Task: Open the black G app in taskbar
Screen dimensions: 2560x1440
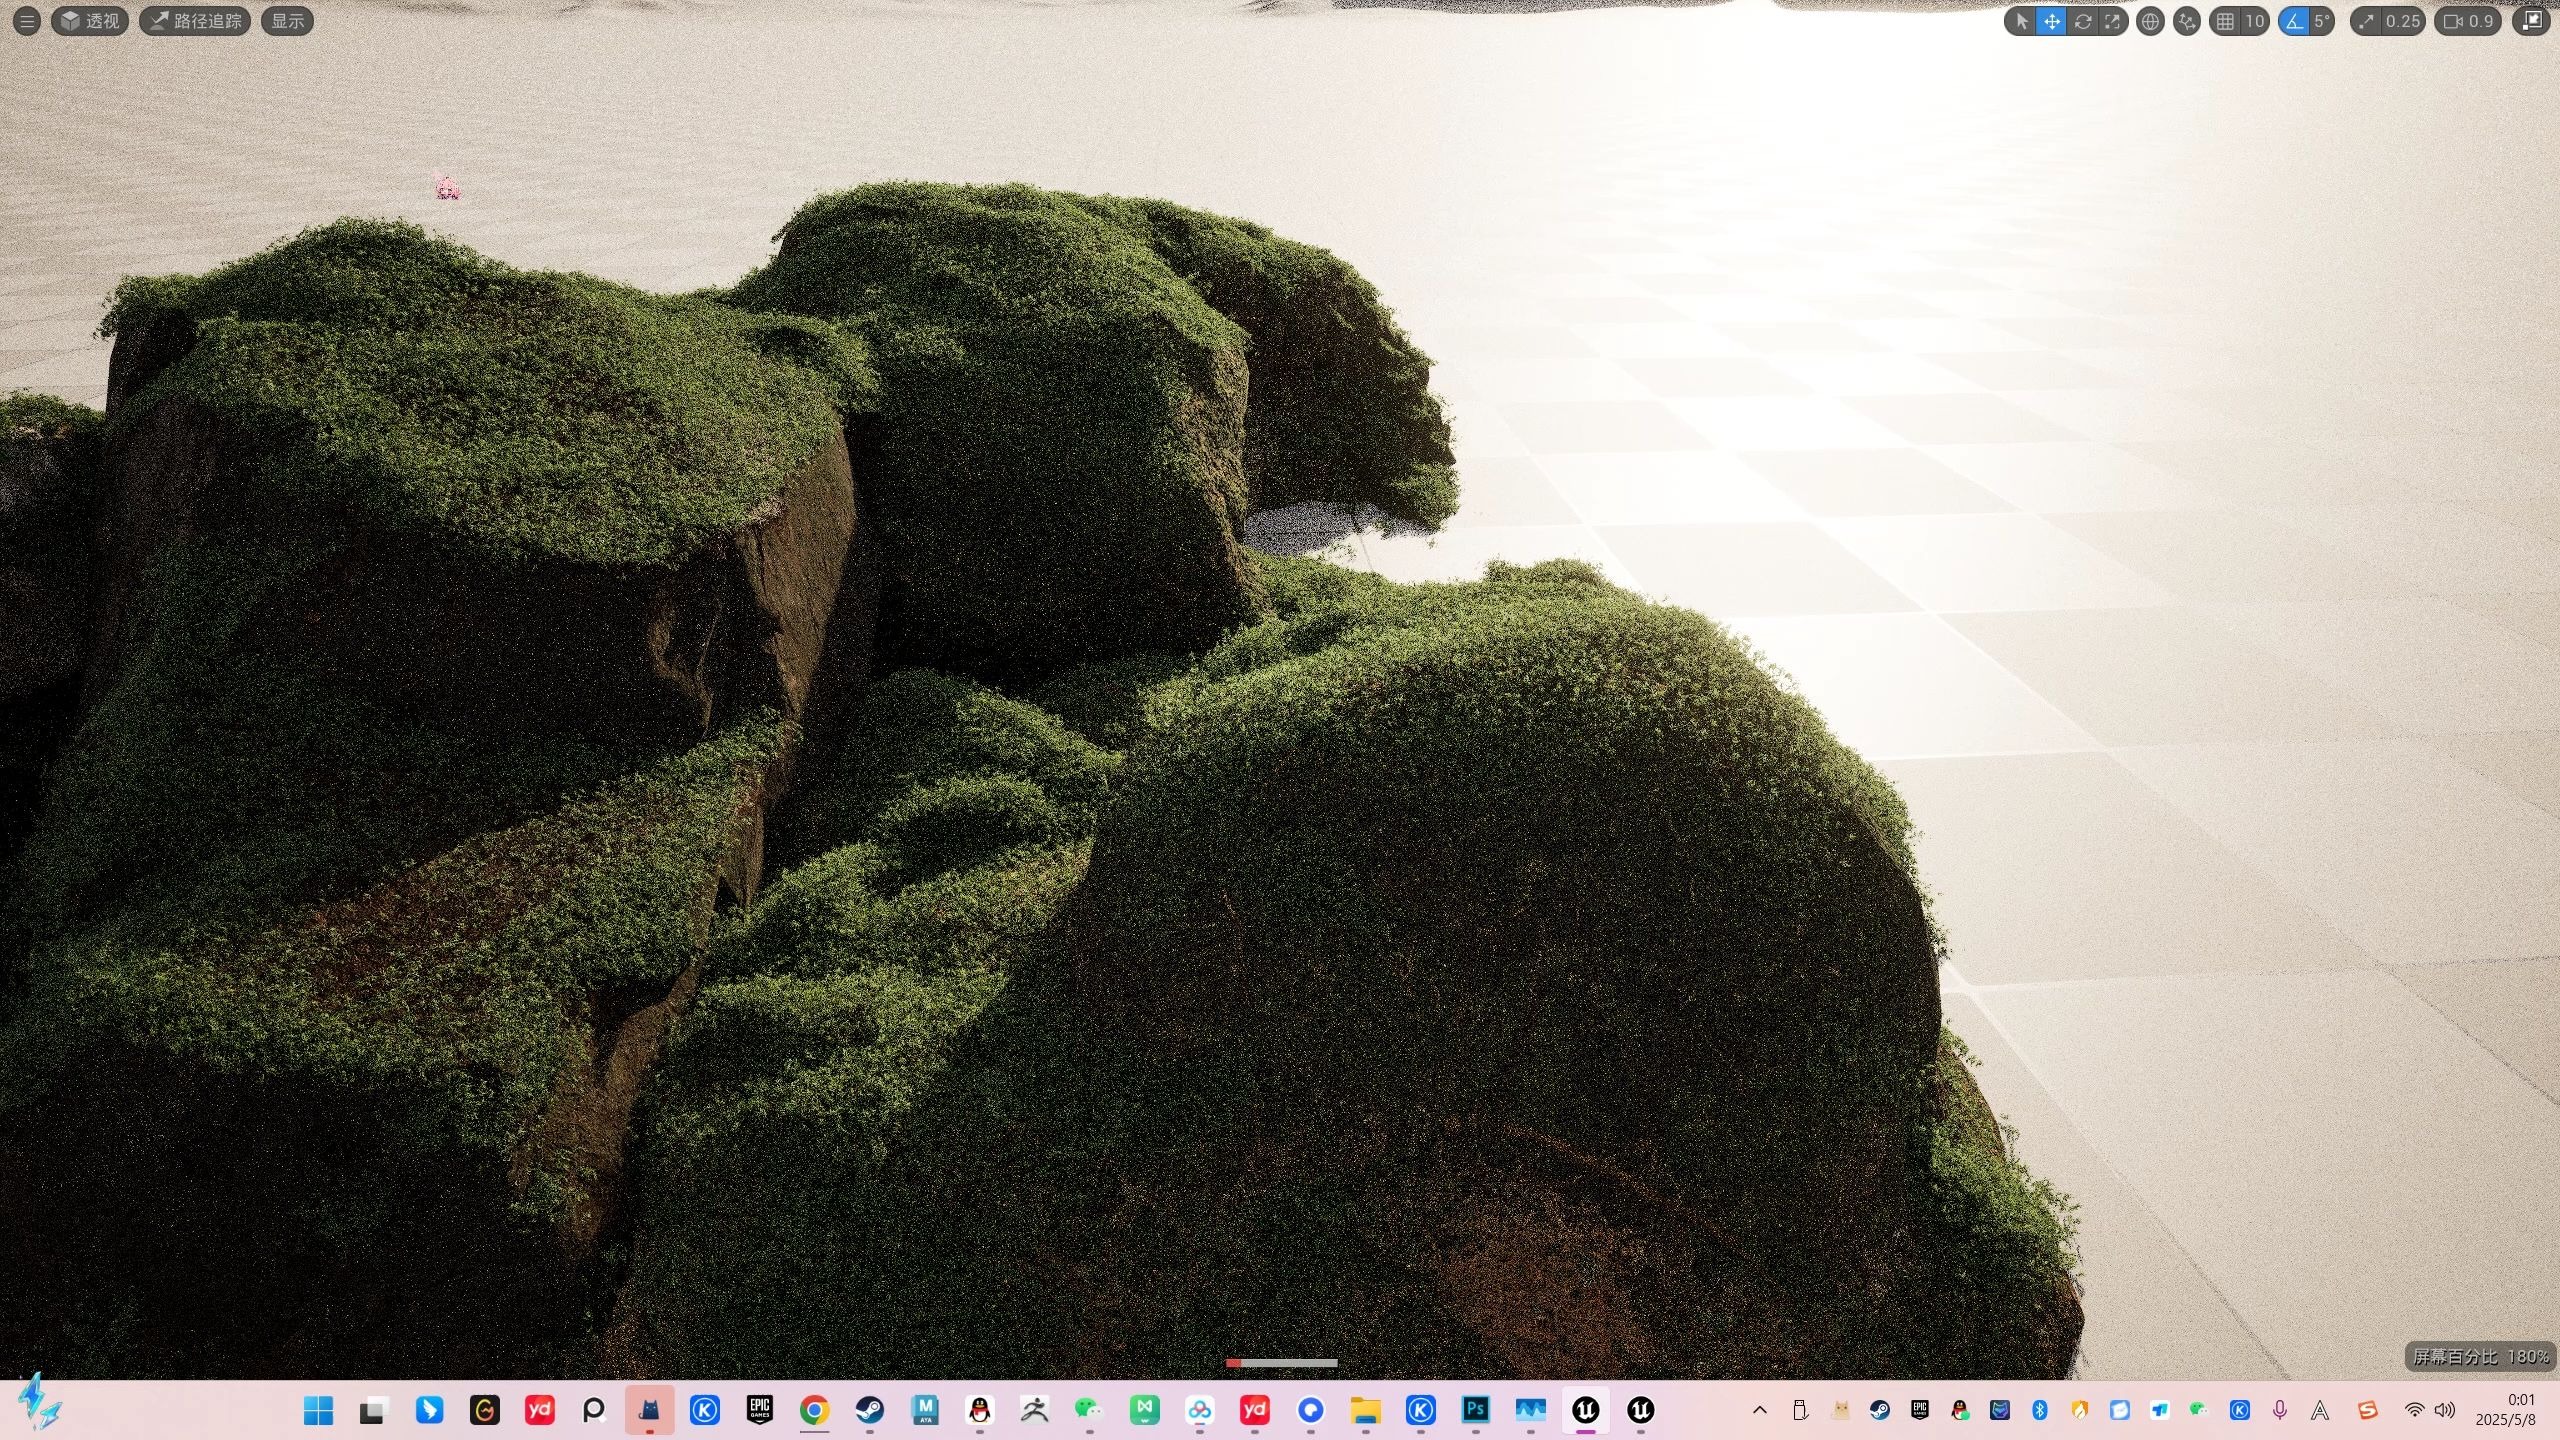Action: click(x=484, y=1410)
